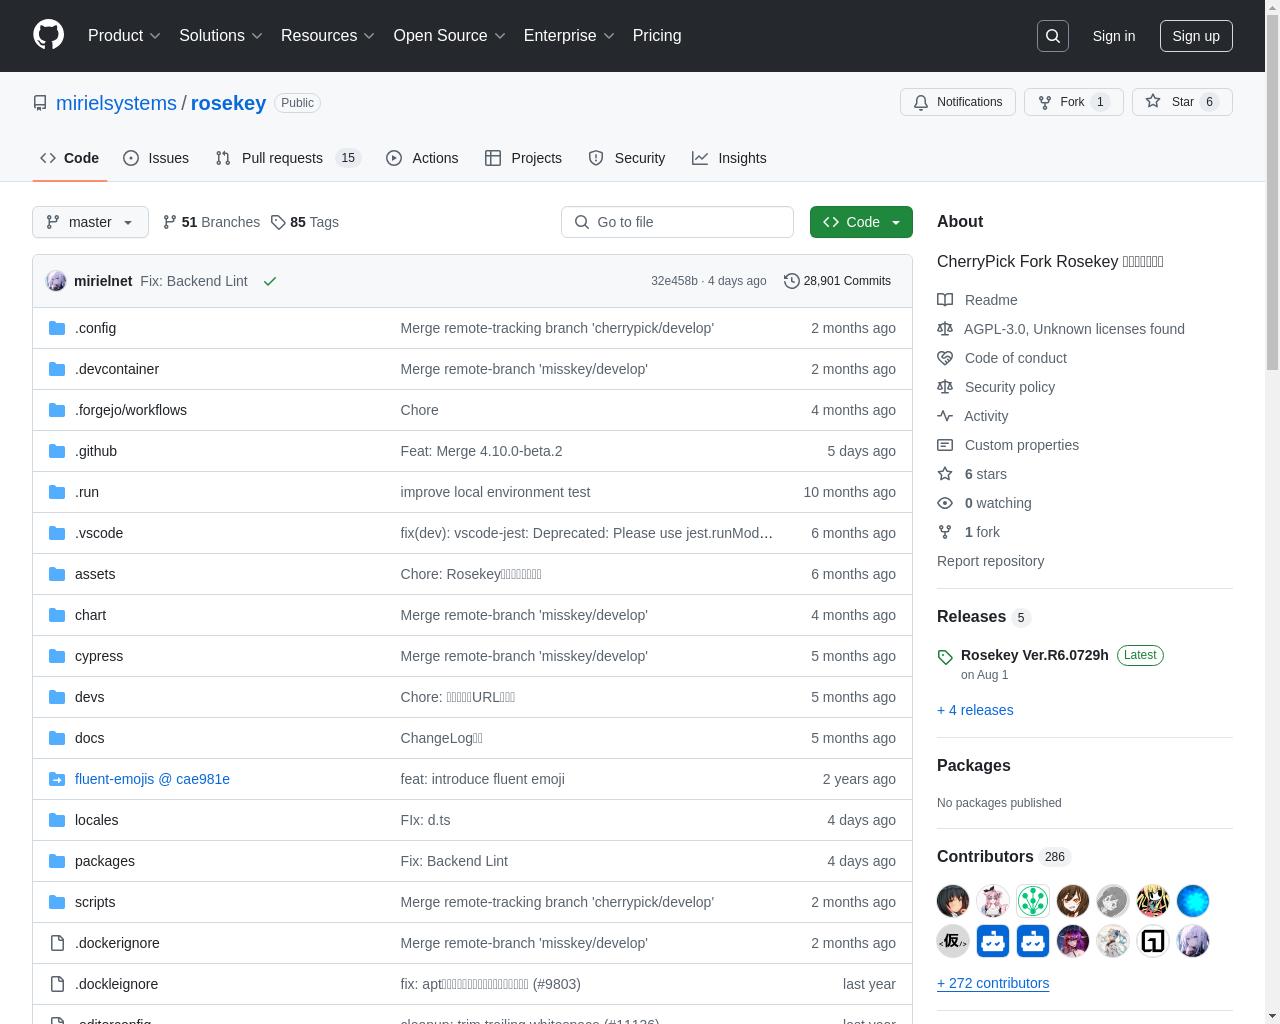Open 'Feat: Merge 4.10.0-beta.2' commit message

tap(481, 451)
